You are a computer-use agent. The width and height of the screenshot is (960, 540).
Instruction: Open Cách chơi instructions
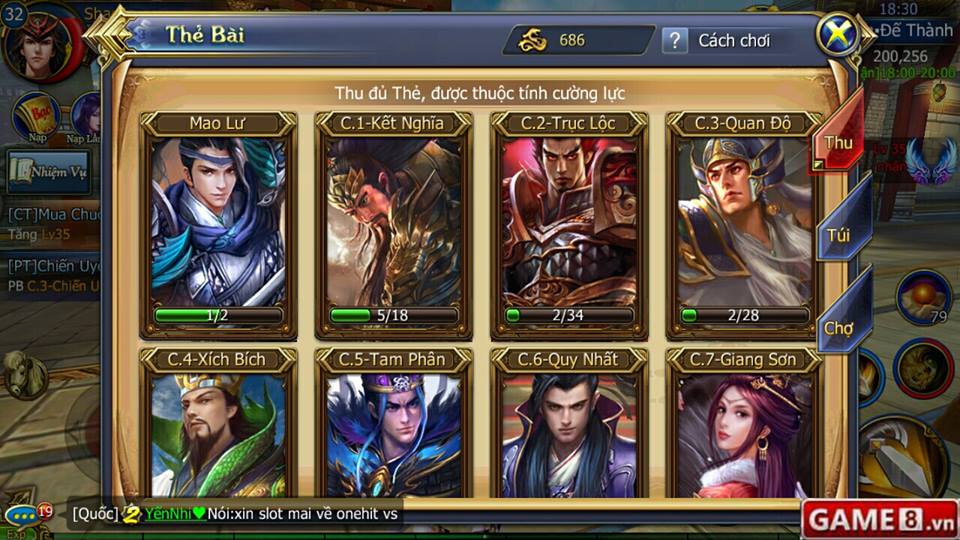734,41
